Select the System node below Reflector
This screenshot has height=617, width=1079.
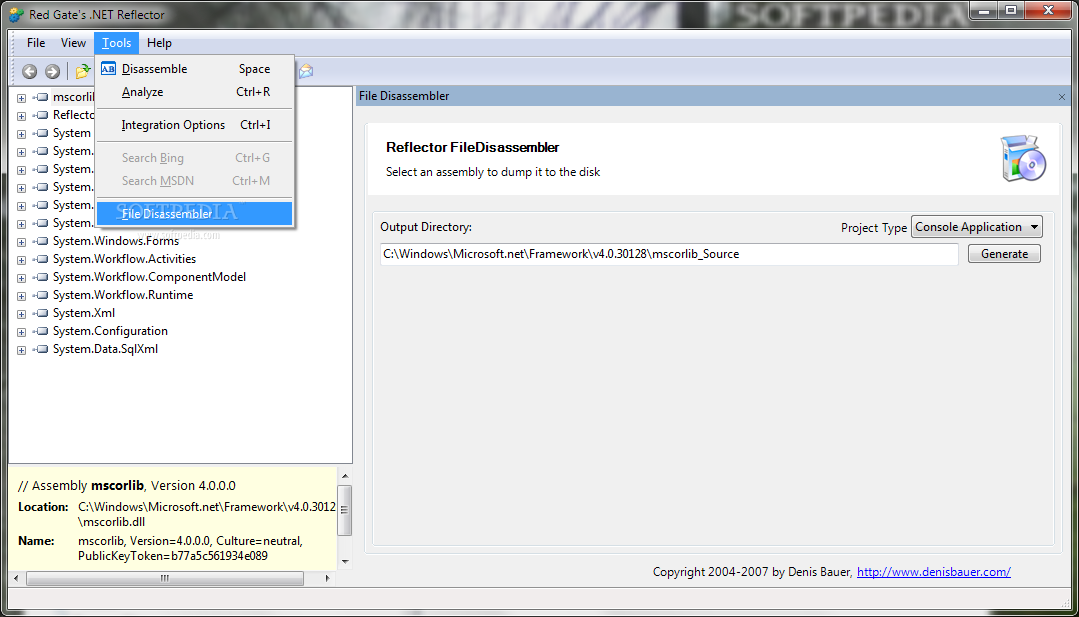(x=72, y=133)
